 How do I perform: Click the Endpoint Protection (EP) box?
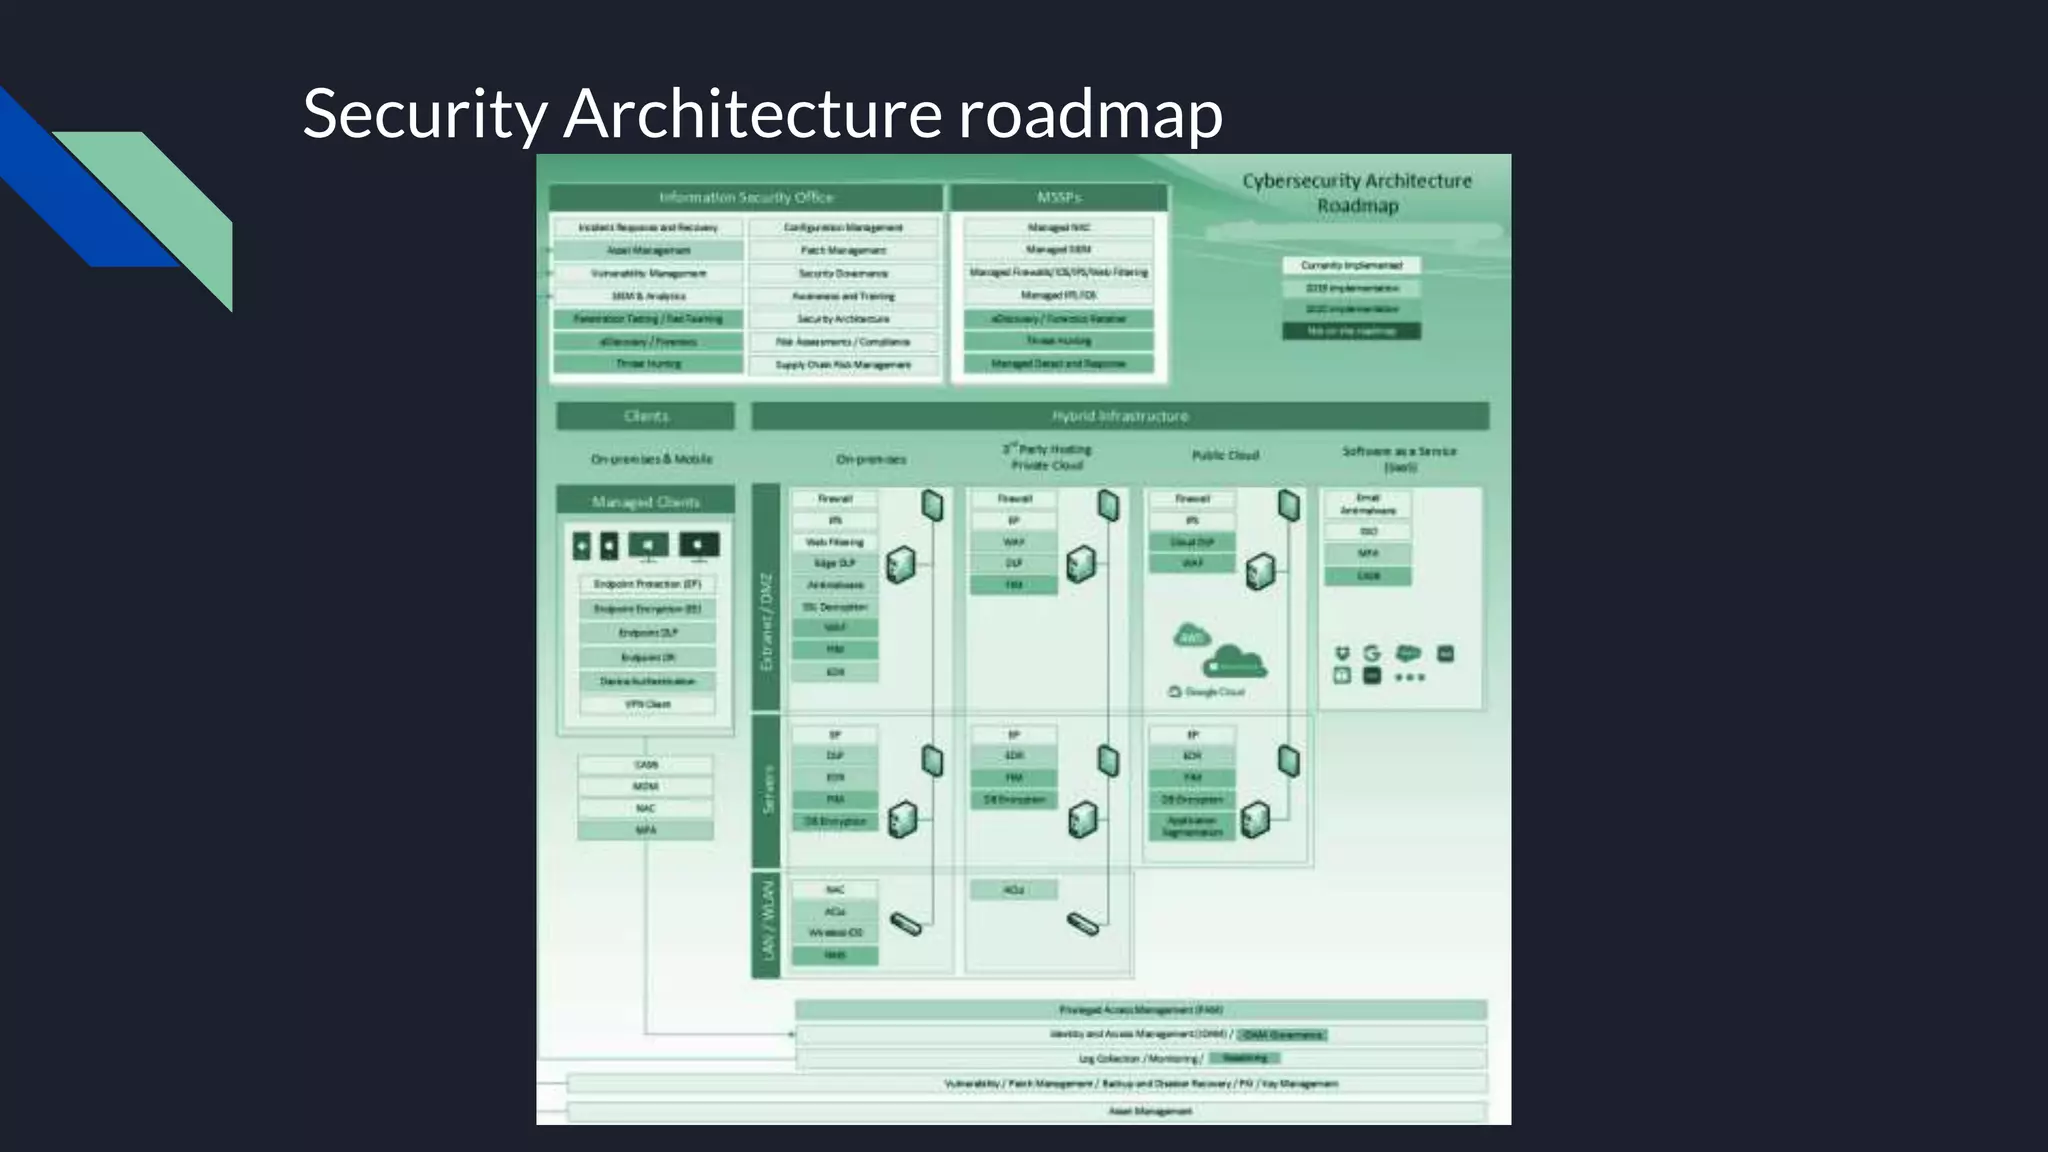pos(648,584)
